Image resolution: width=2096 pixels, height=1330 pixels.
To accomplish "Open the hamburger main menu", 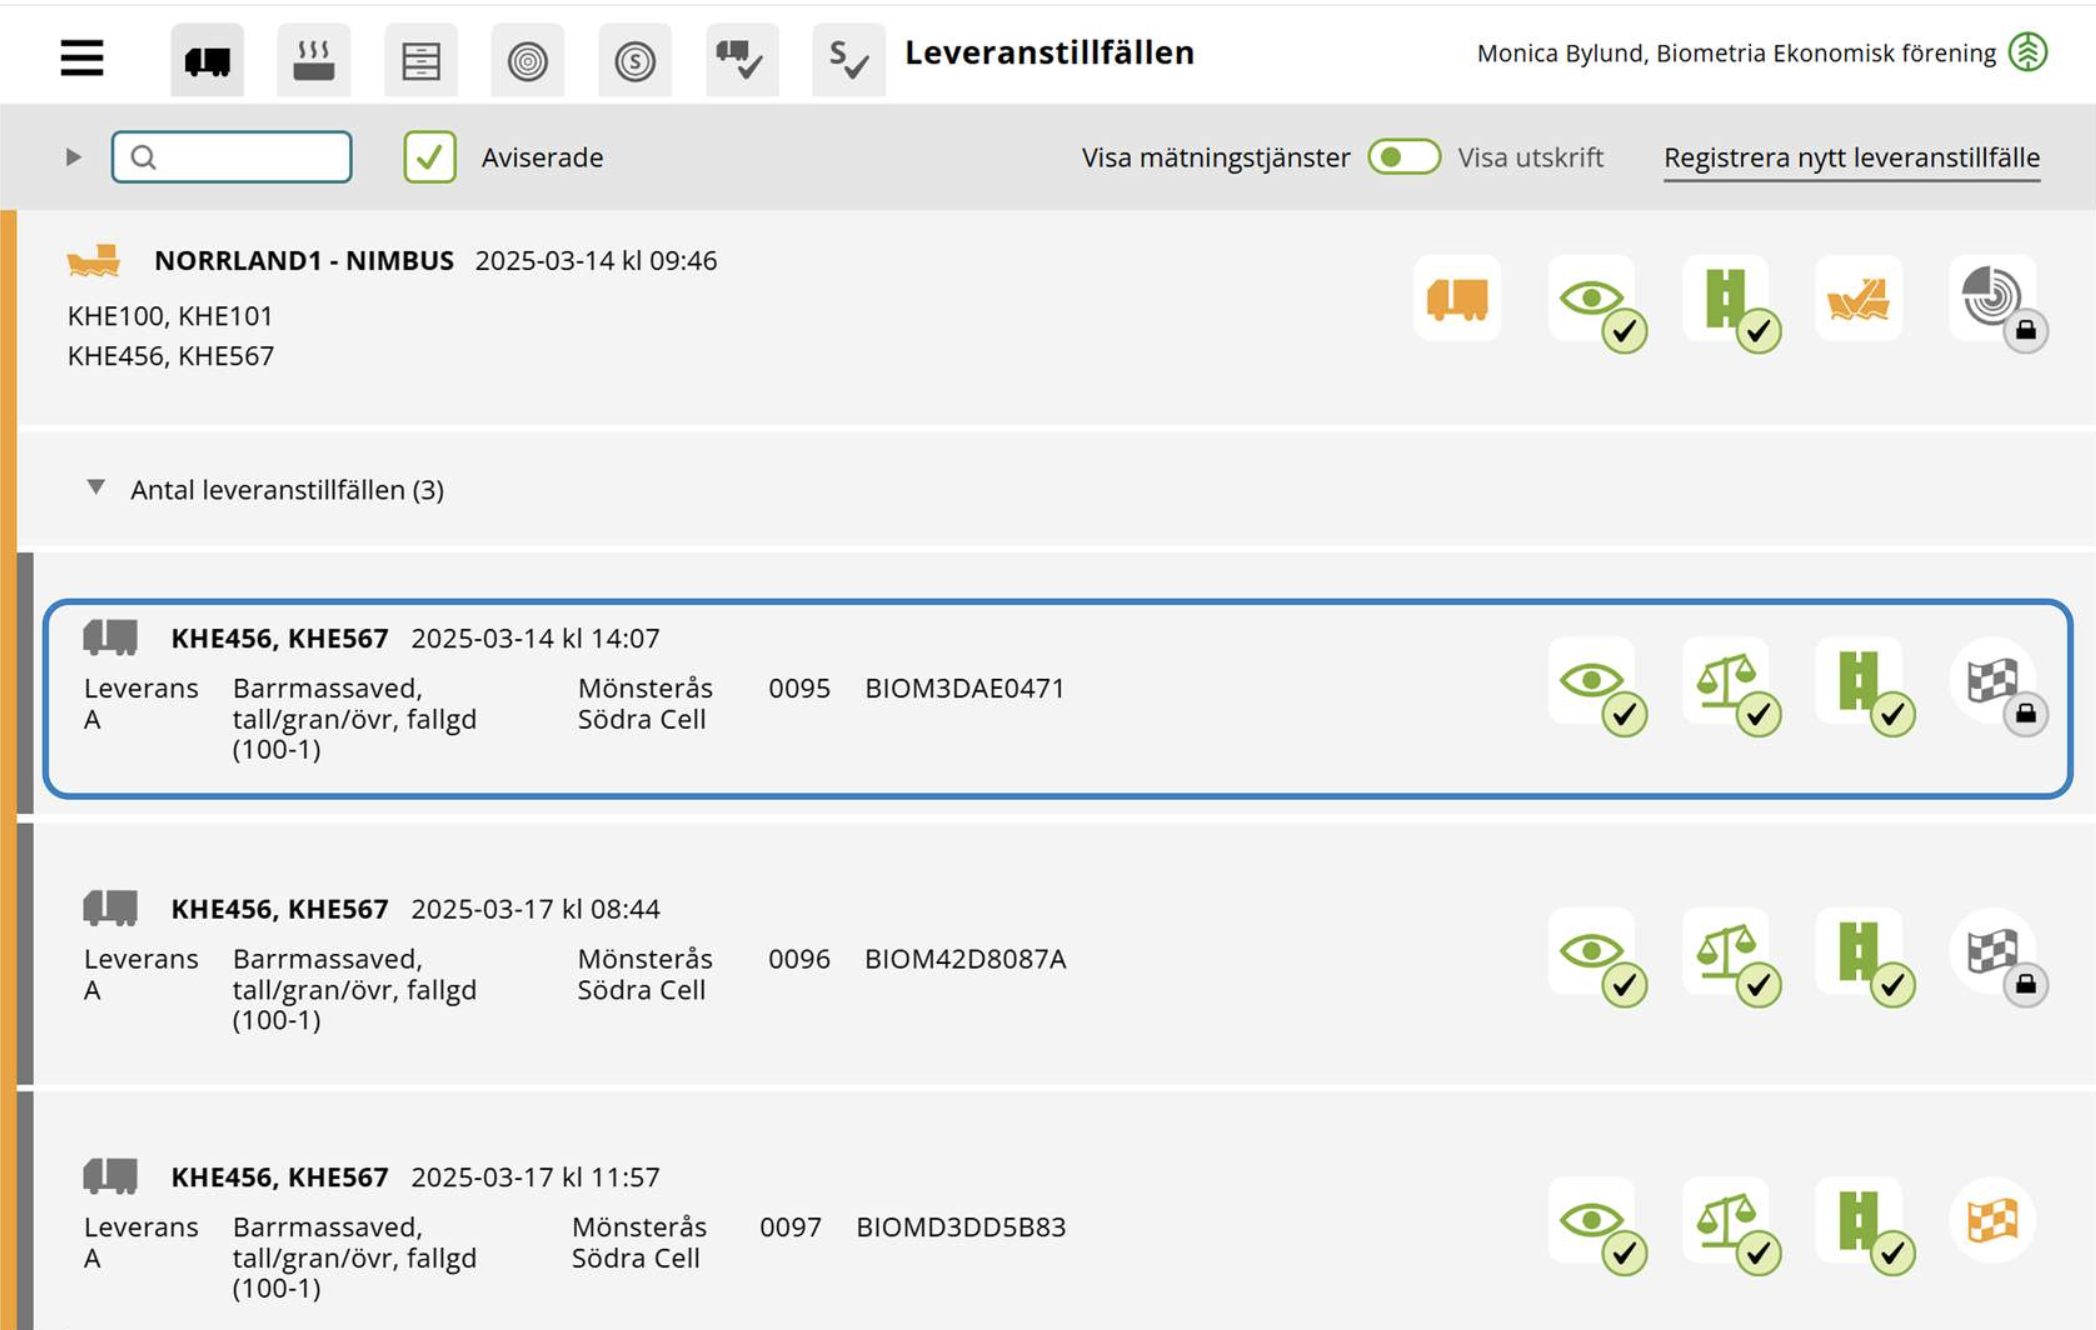I will 82,59.
